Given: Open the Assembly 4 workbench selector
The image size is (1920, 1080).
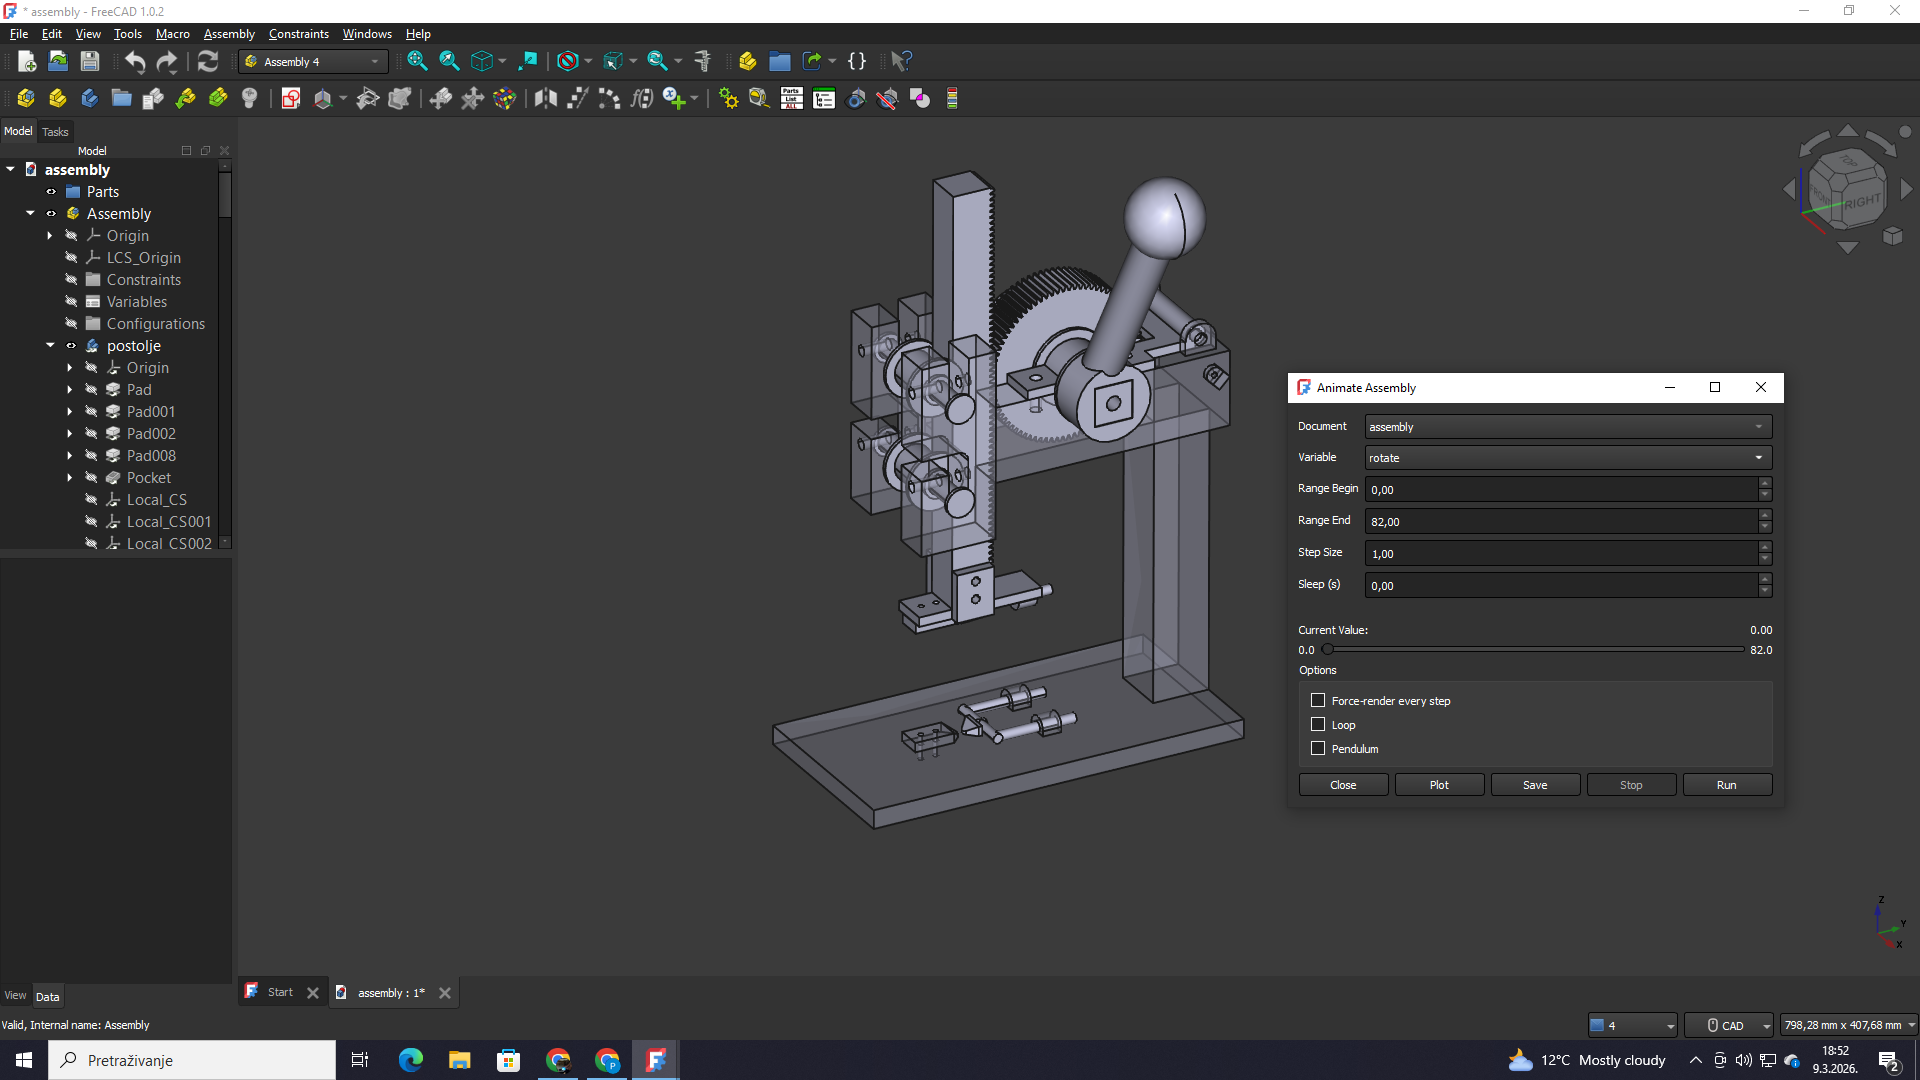Looking at the screenshot, I should (x=312, y=62).
